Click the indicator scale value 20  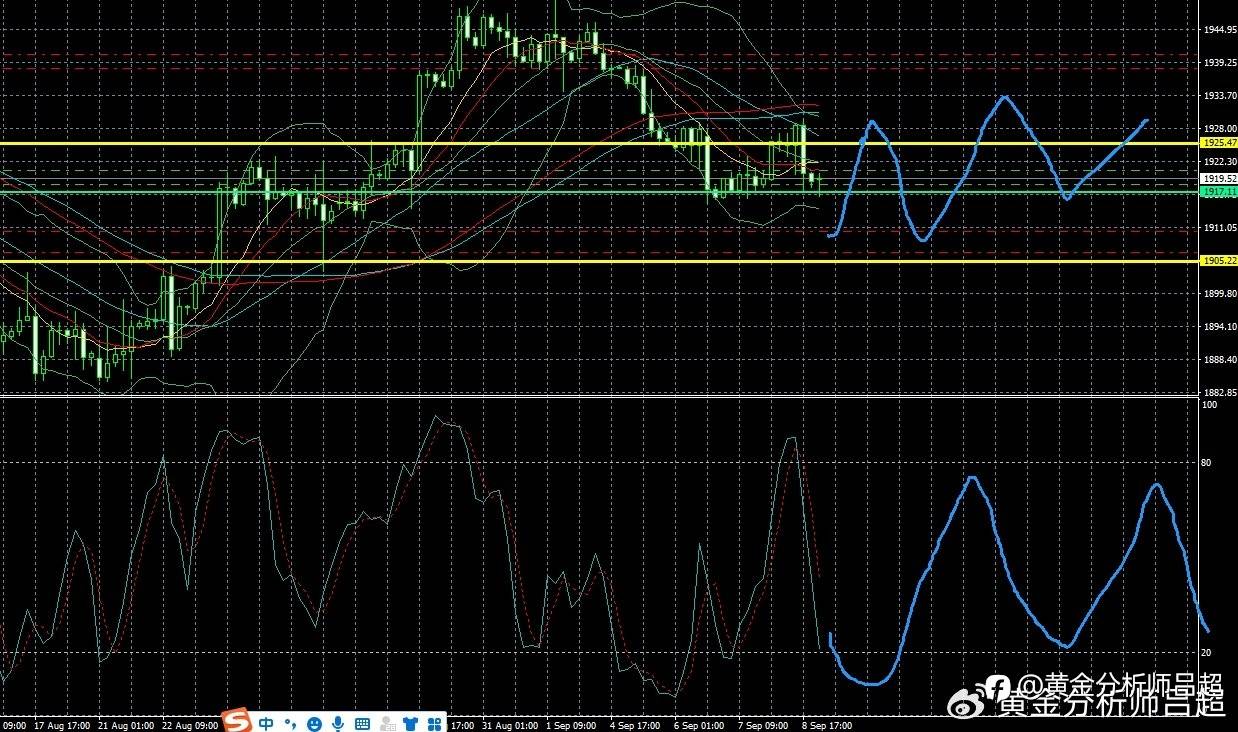tap(1206, 652)
